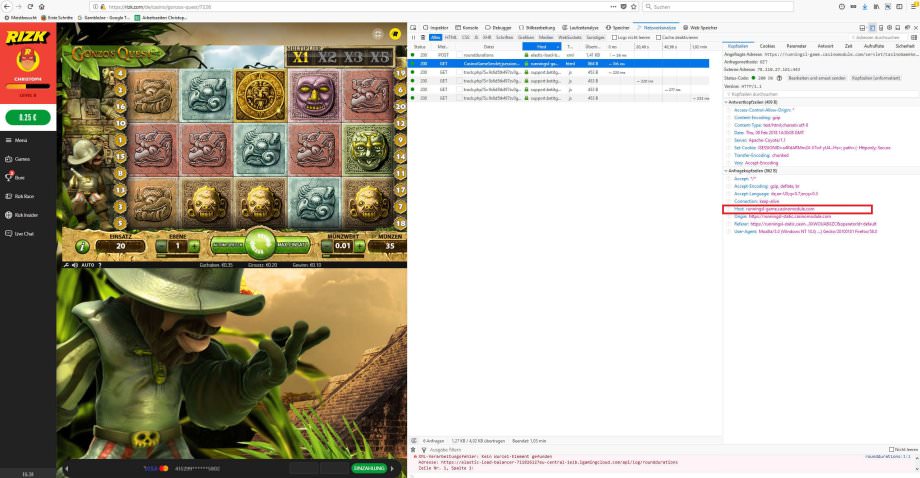Click the yellow favorite icon above game
This screenshot has height=478, width=920.
tap(395, 35)
